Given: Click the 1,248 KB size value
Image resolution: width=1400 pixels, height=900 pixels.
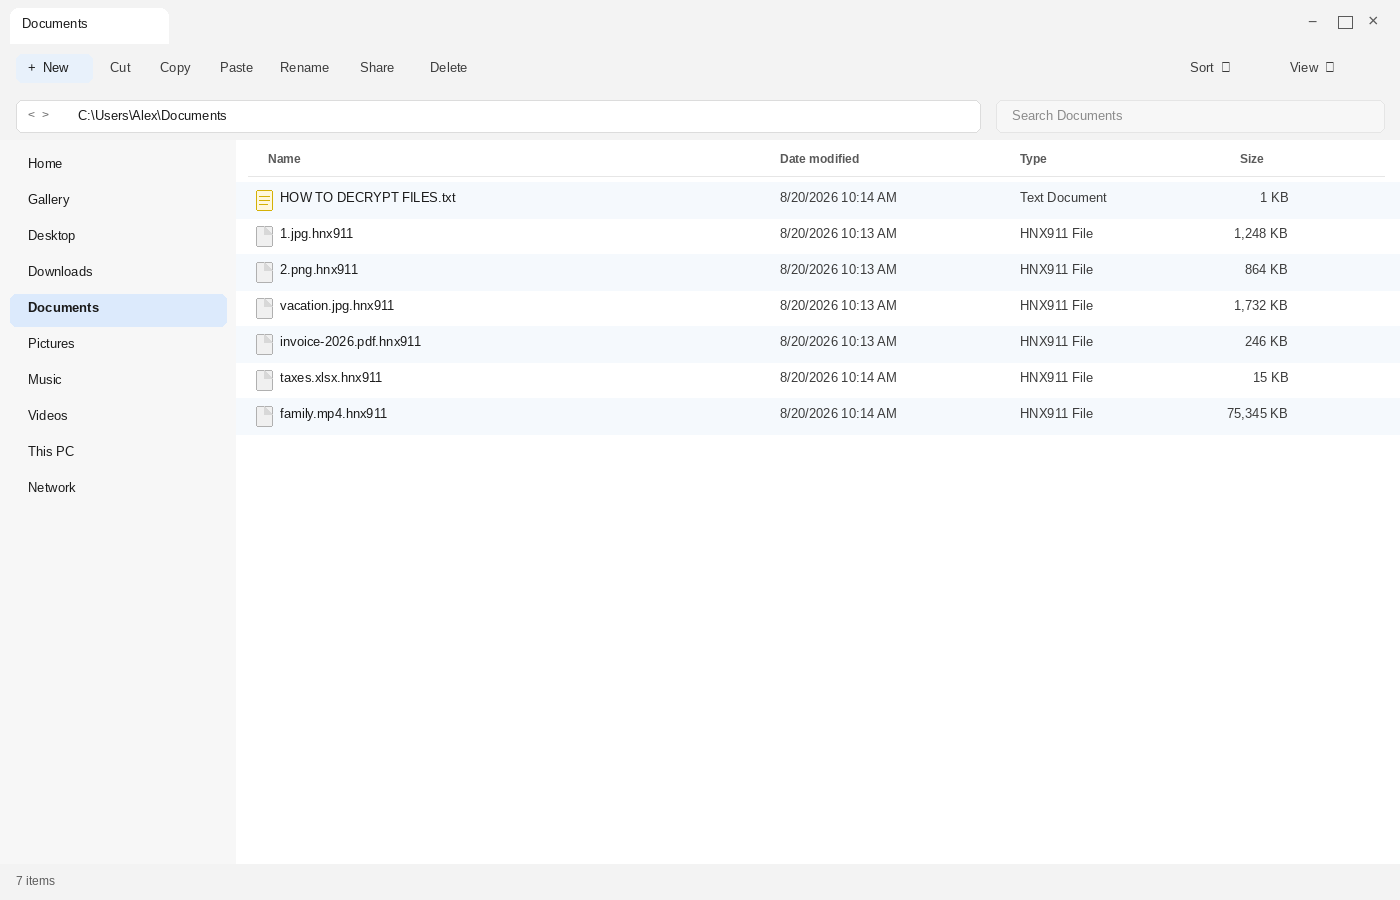Looking at the screenshot, I should tap(1260, 234).
